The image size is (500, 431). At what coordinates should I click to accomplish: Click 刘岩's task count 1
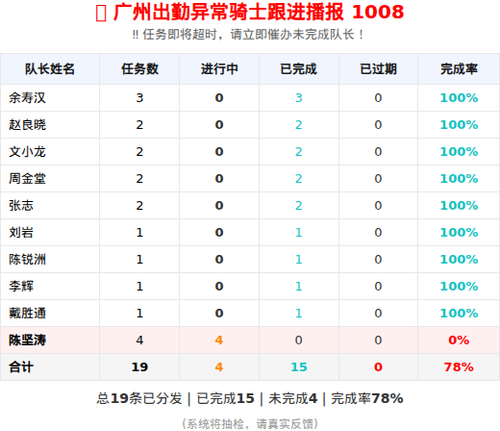point(140,232)
